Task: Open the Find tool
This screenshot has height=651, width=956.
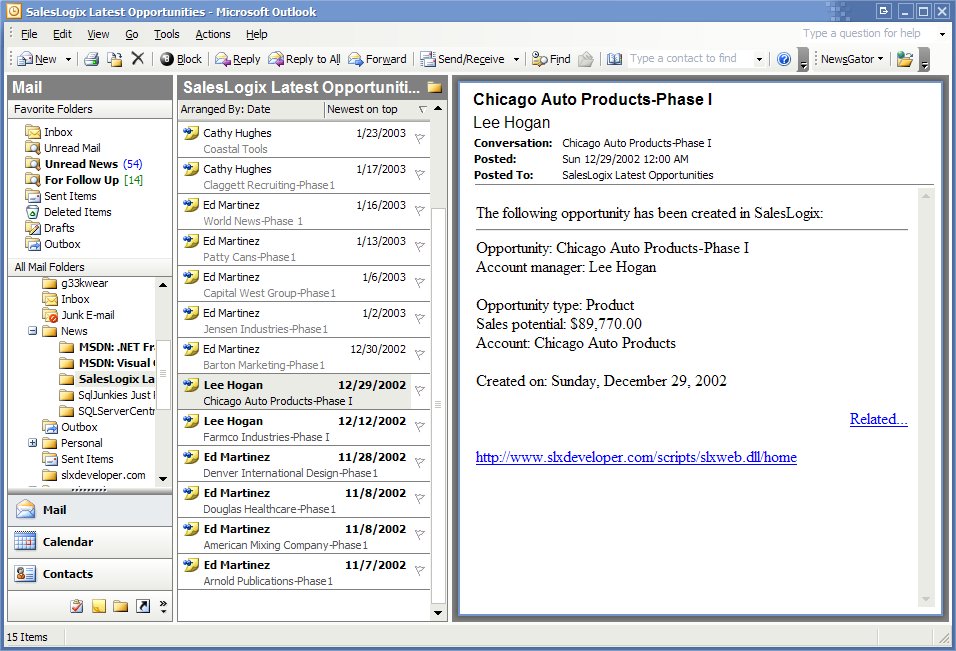Action: coord(551,59)
